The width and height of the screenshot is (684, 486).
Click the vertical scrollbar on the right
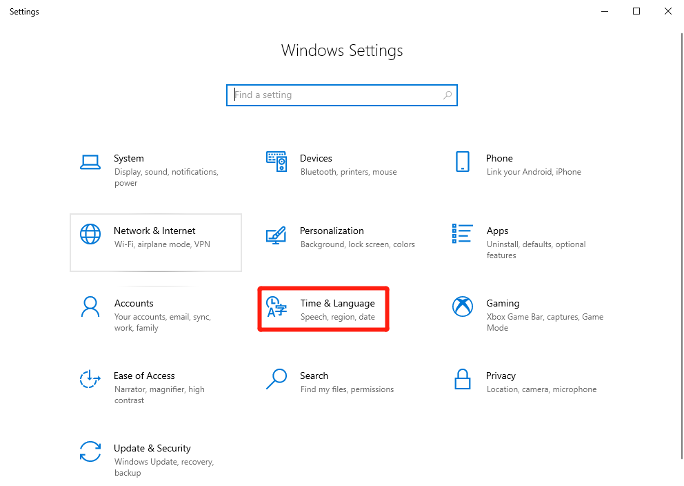[682, 246]
